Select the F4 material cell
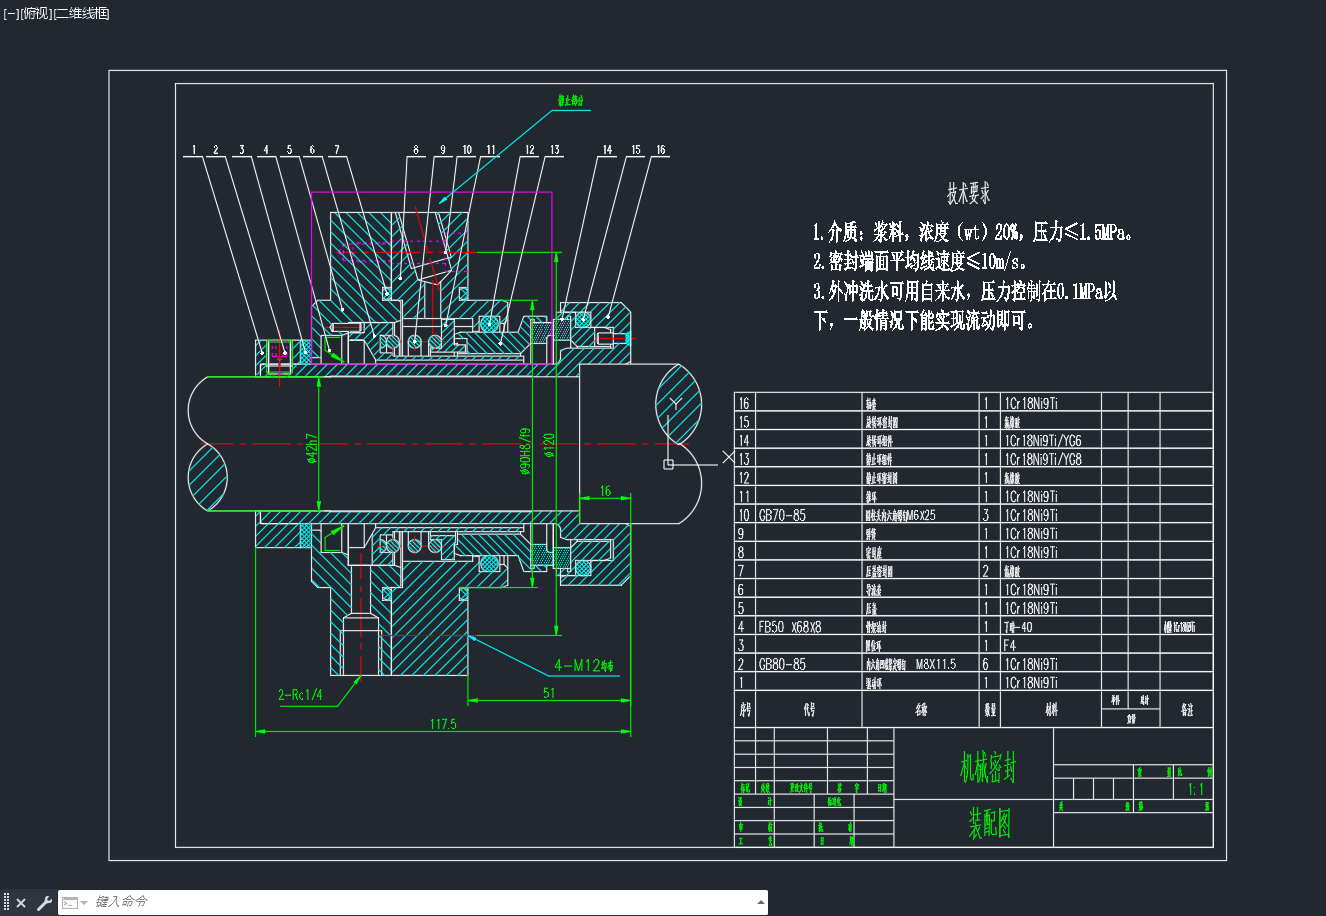Viewport: 1326px width, 916px height. 1010,646
